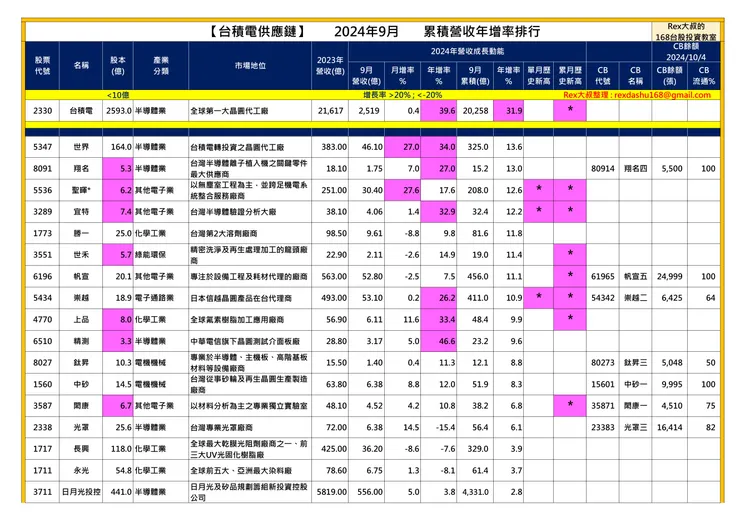Click the CB balance value 5,500
740x523 pixels.
pyautogui.click(x=672, y=169)
